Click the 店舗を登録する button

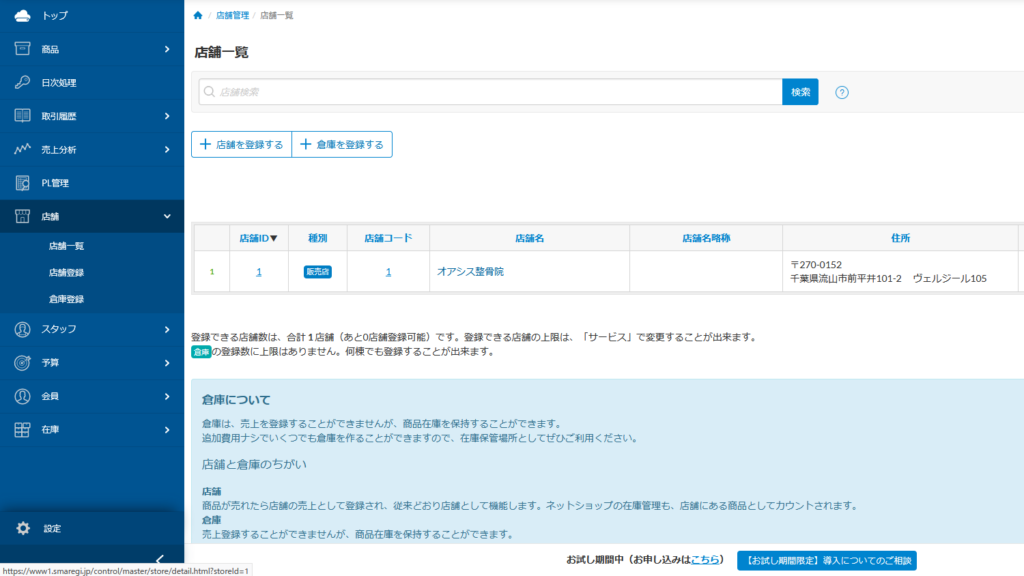point(241,145)
